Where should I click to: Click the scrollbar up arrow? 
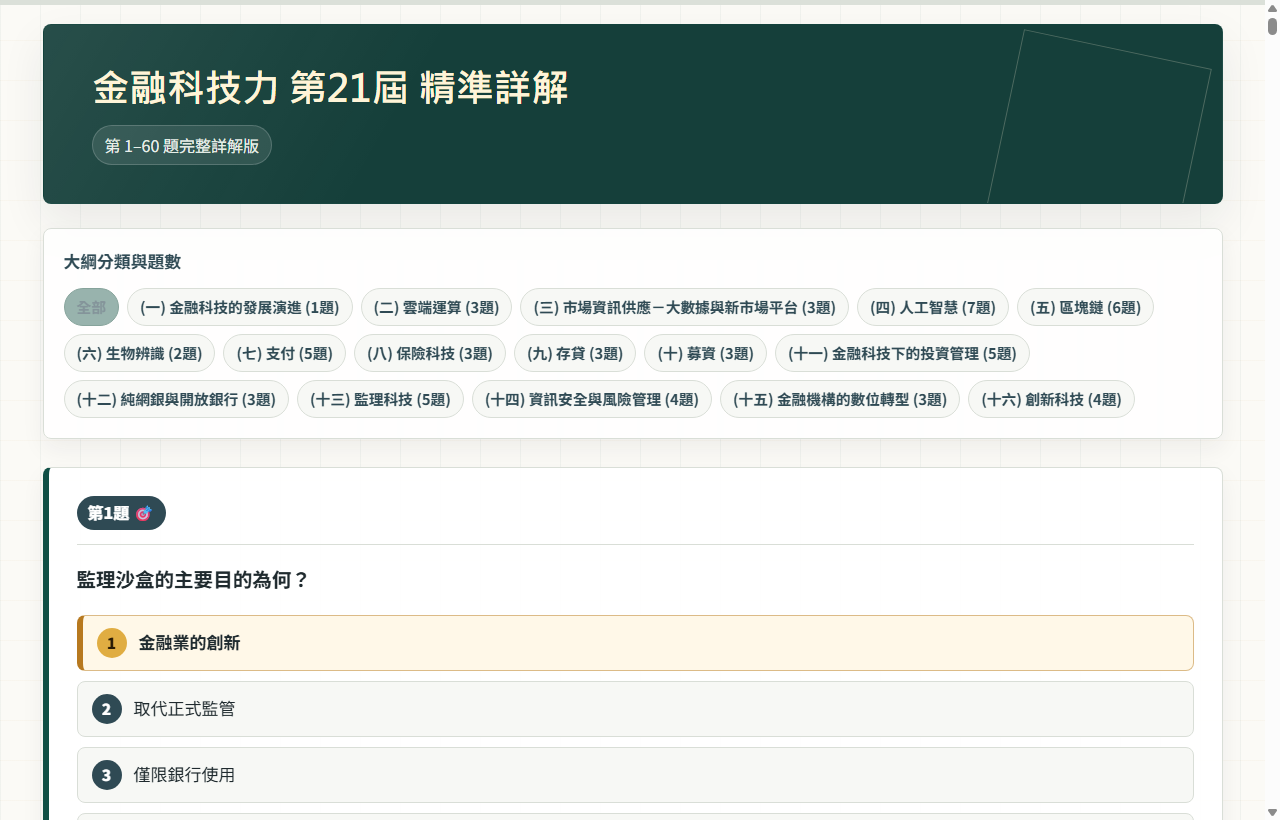(1273, 9)
